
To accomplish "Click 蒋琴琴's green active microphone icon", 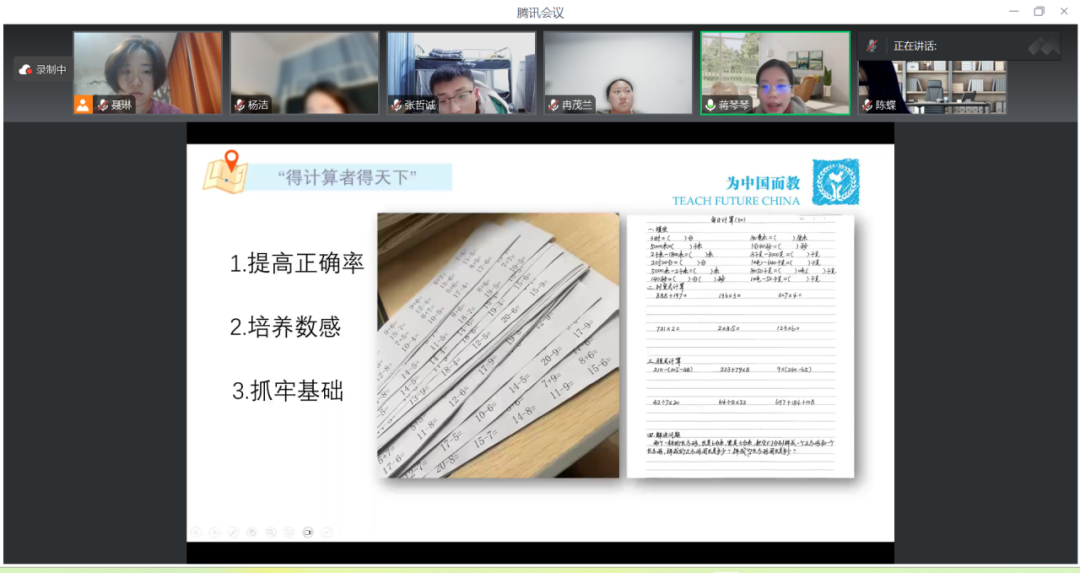I will tap(710, 105).
